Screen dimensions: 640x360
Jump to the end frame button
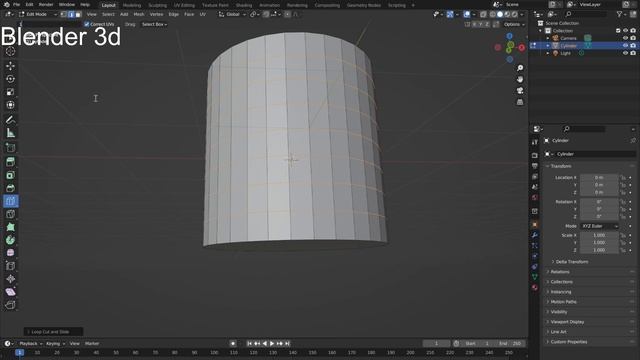[x=287, y=344]
